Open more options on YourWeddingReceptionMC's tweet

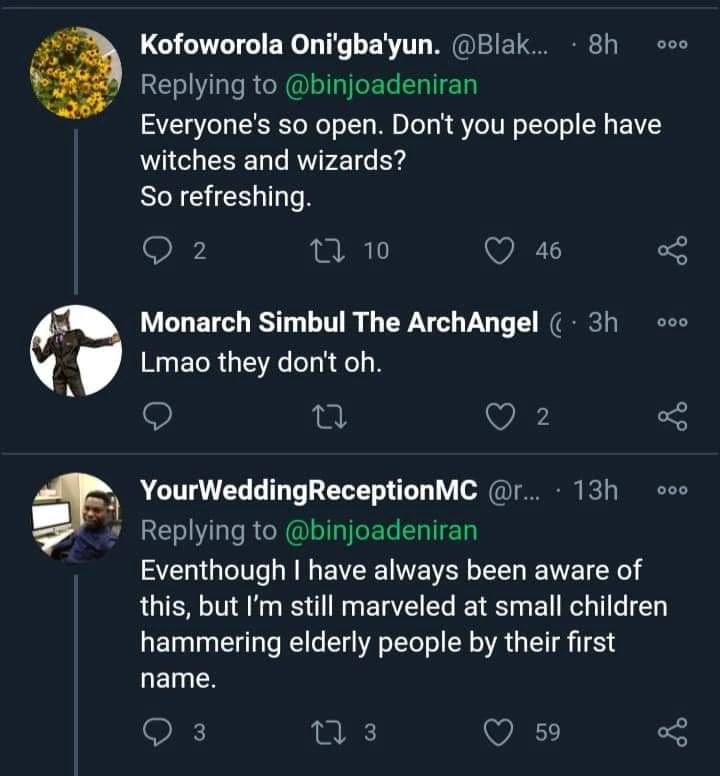tap(673, 491)
